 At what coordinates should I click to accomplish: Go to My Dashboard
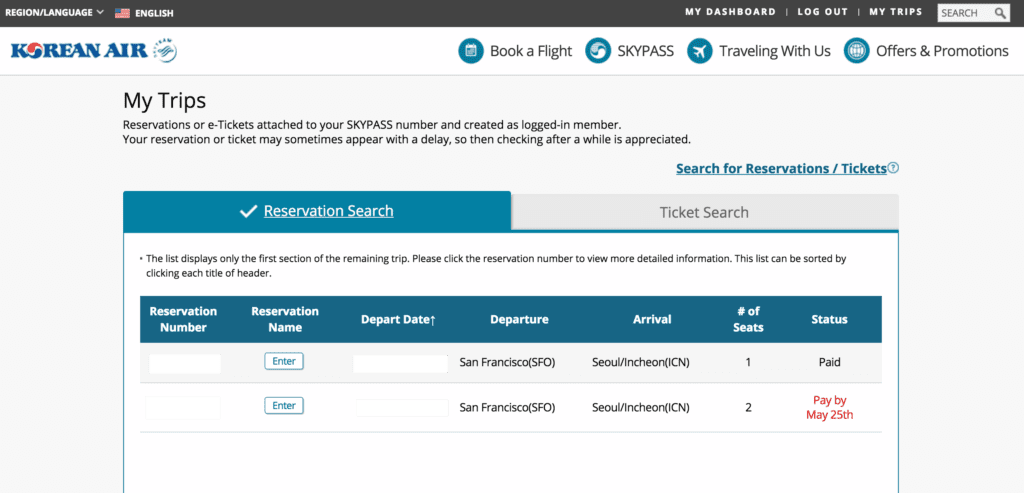pyautogui.click(x=730, y=12)
